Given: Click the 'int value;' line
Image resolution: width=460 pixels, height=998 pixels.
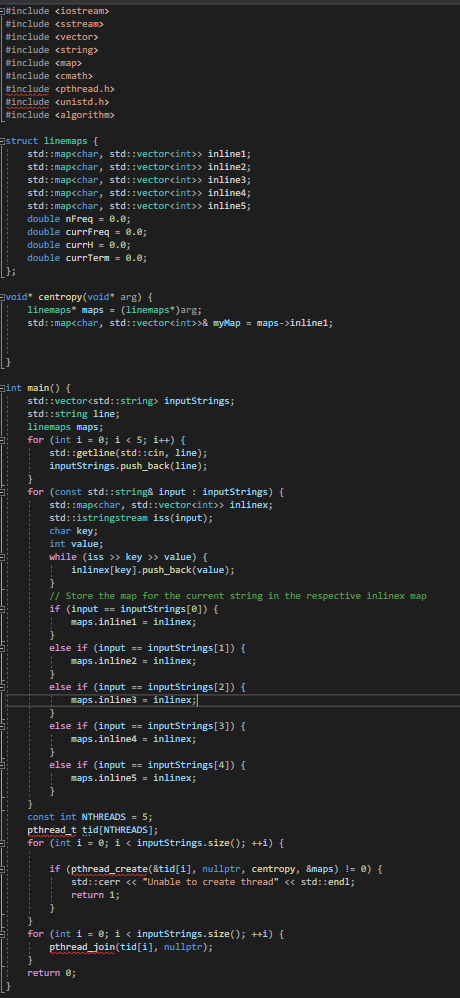Looking at the screenshot, I should (76, 544).
